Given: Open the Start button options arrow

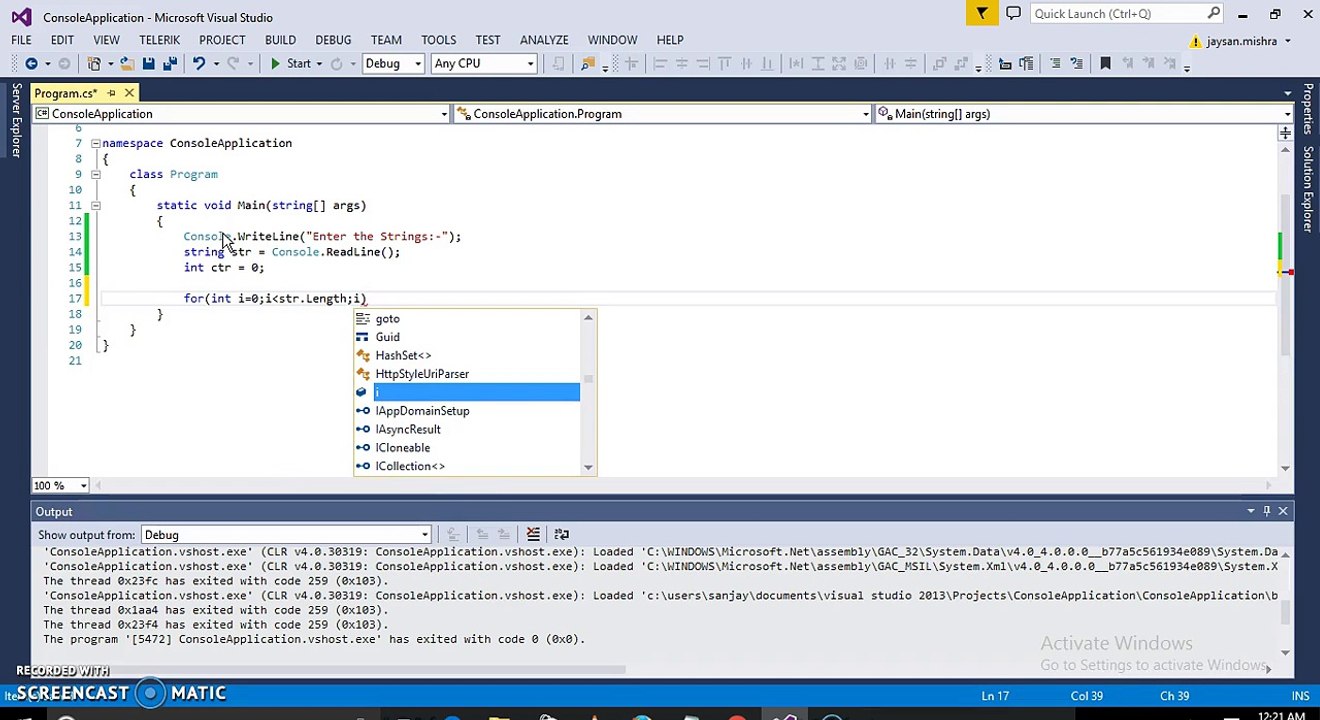Looking at the screenshot, I should (319, 64).
